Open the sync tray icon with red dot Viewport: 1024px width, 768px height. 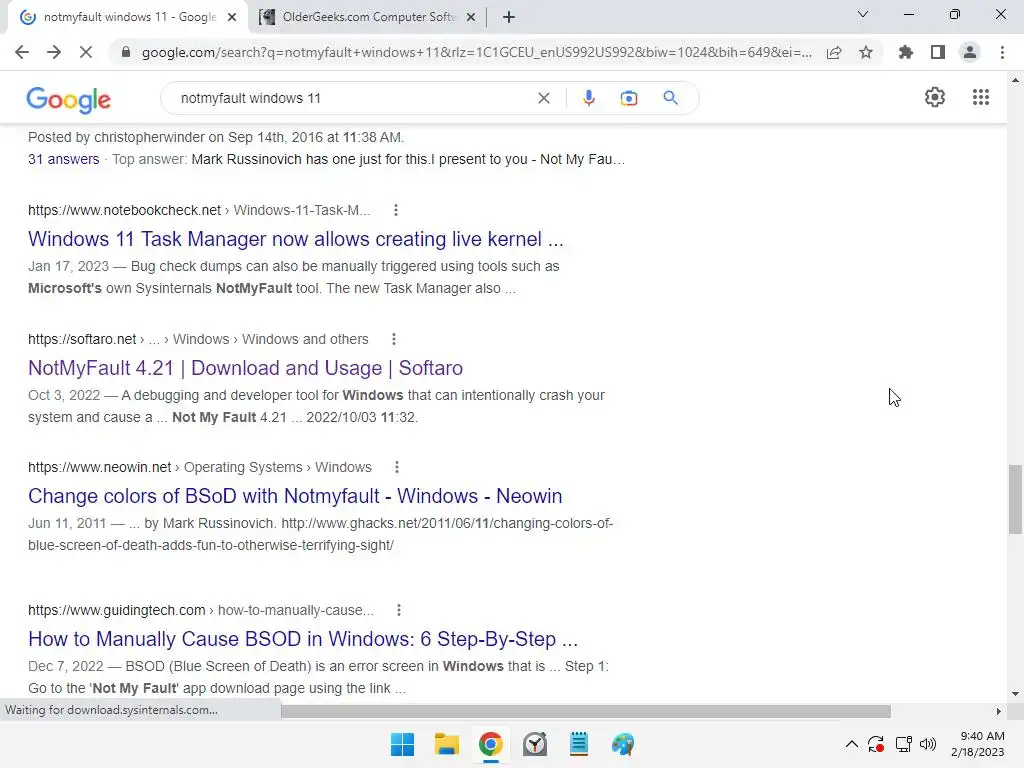click(x=876, y=744)
